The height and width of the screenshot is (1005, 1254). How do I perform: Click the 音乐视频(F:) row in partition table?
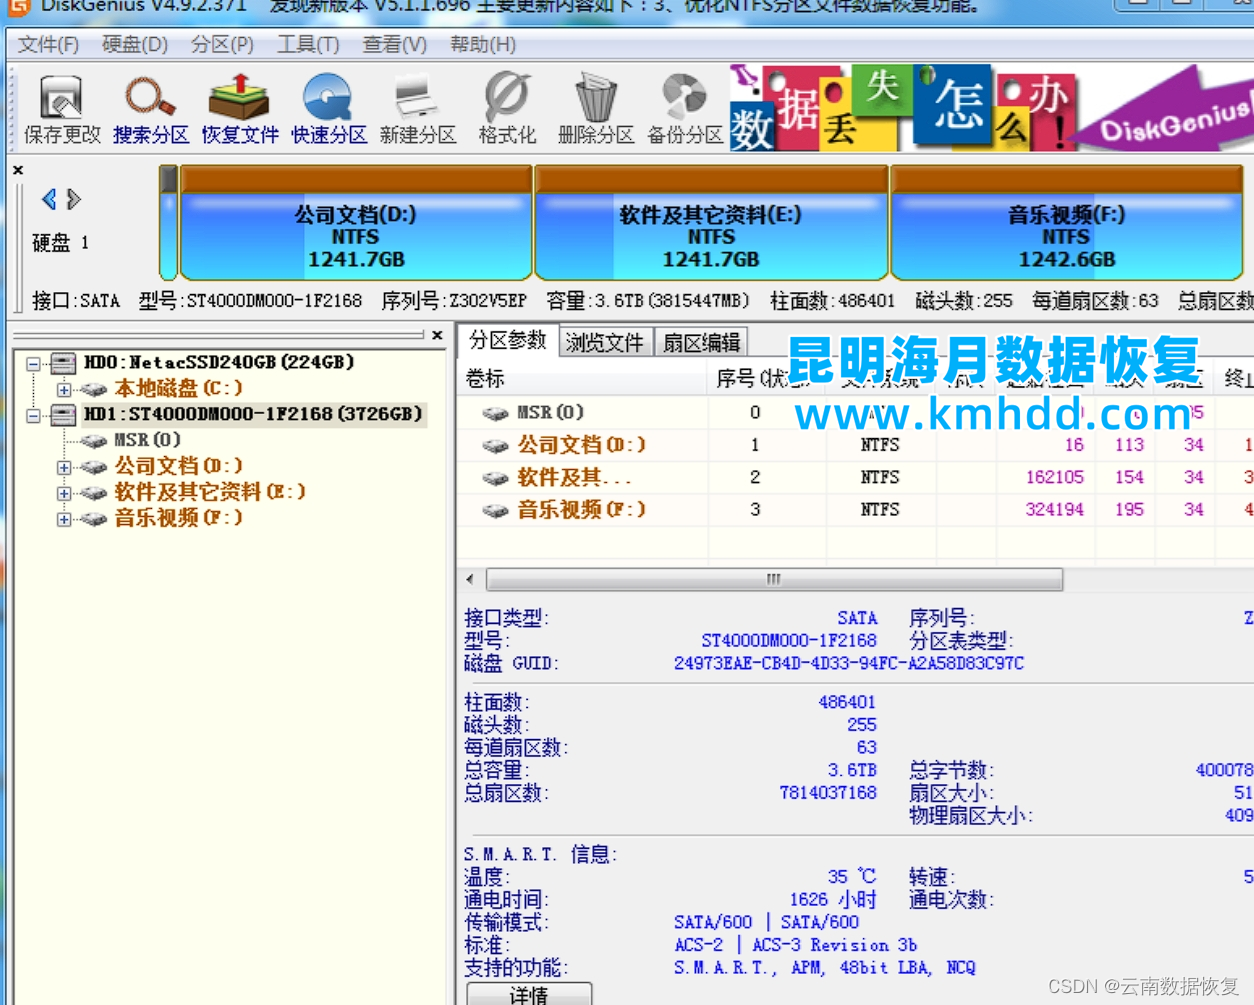[855, 510]
